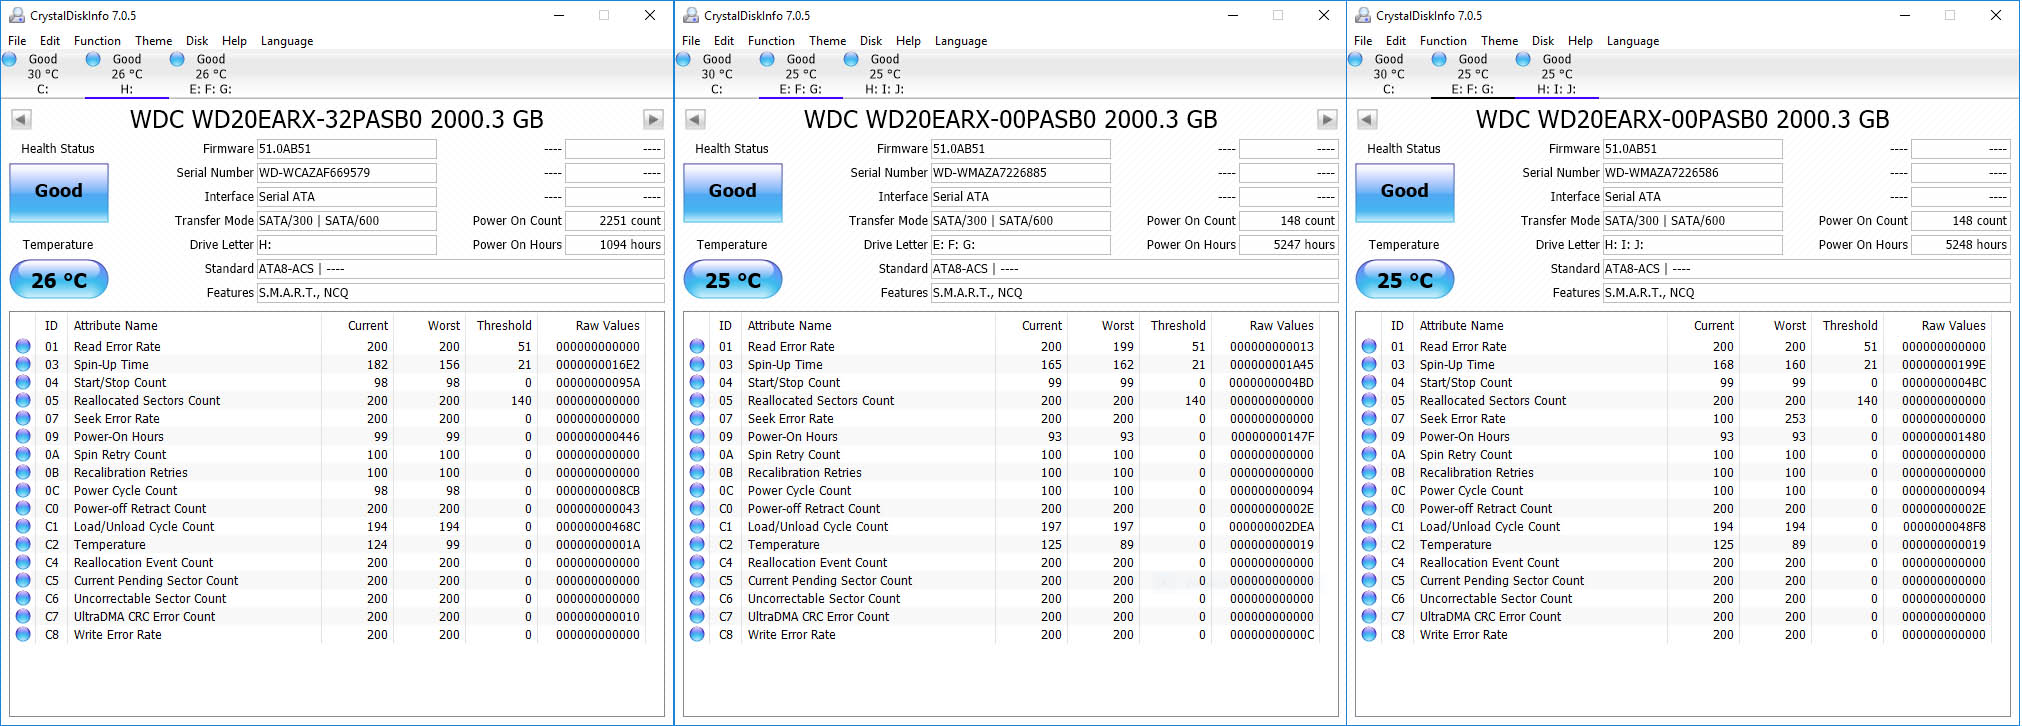Click Write Error Rate status orb in middle window
Screen dimensions: 2022x726
pyautogui.click(x=697, y=634)
